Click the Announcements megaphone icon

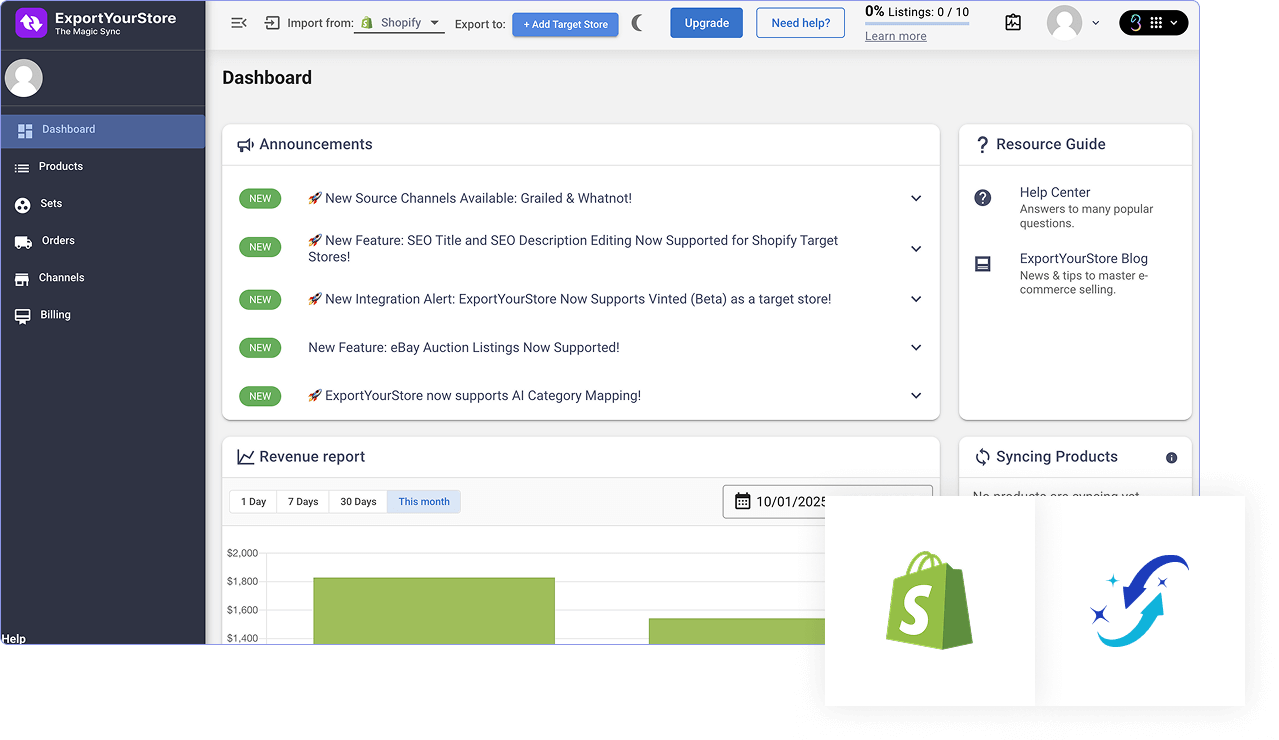click(x=245, y=145)
